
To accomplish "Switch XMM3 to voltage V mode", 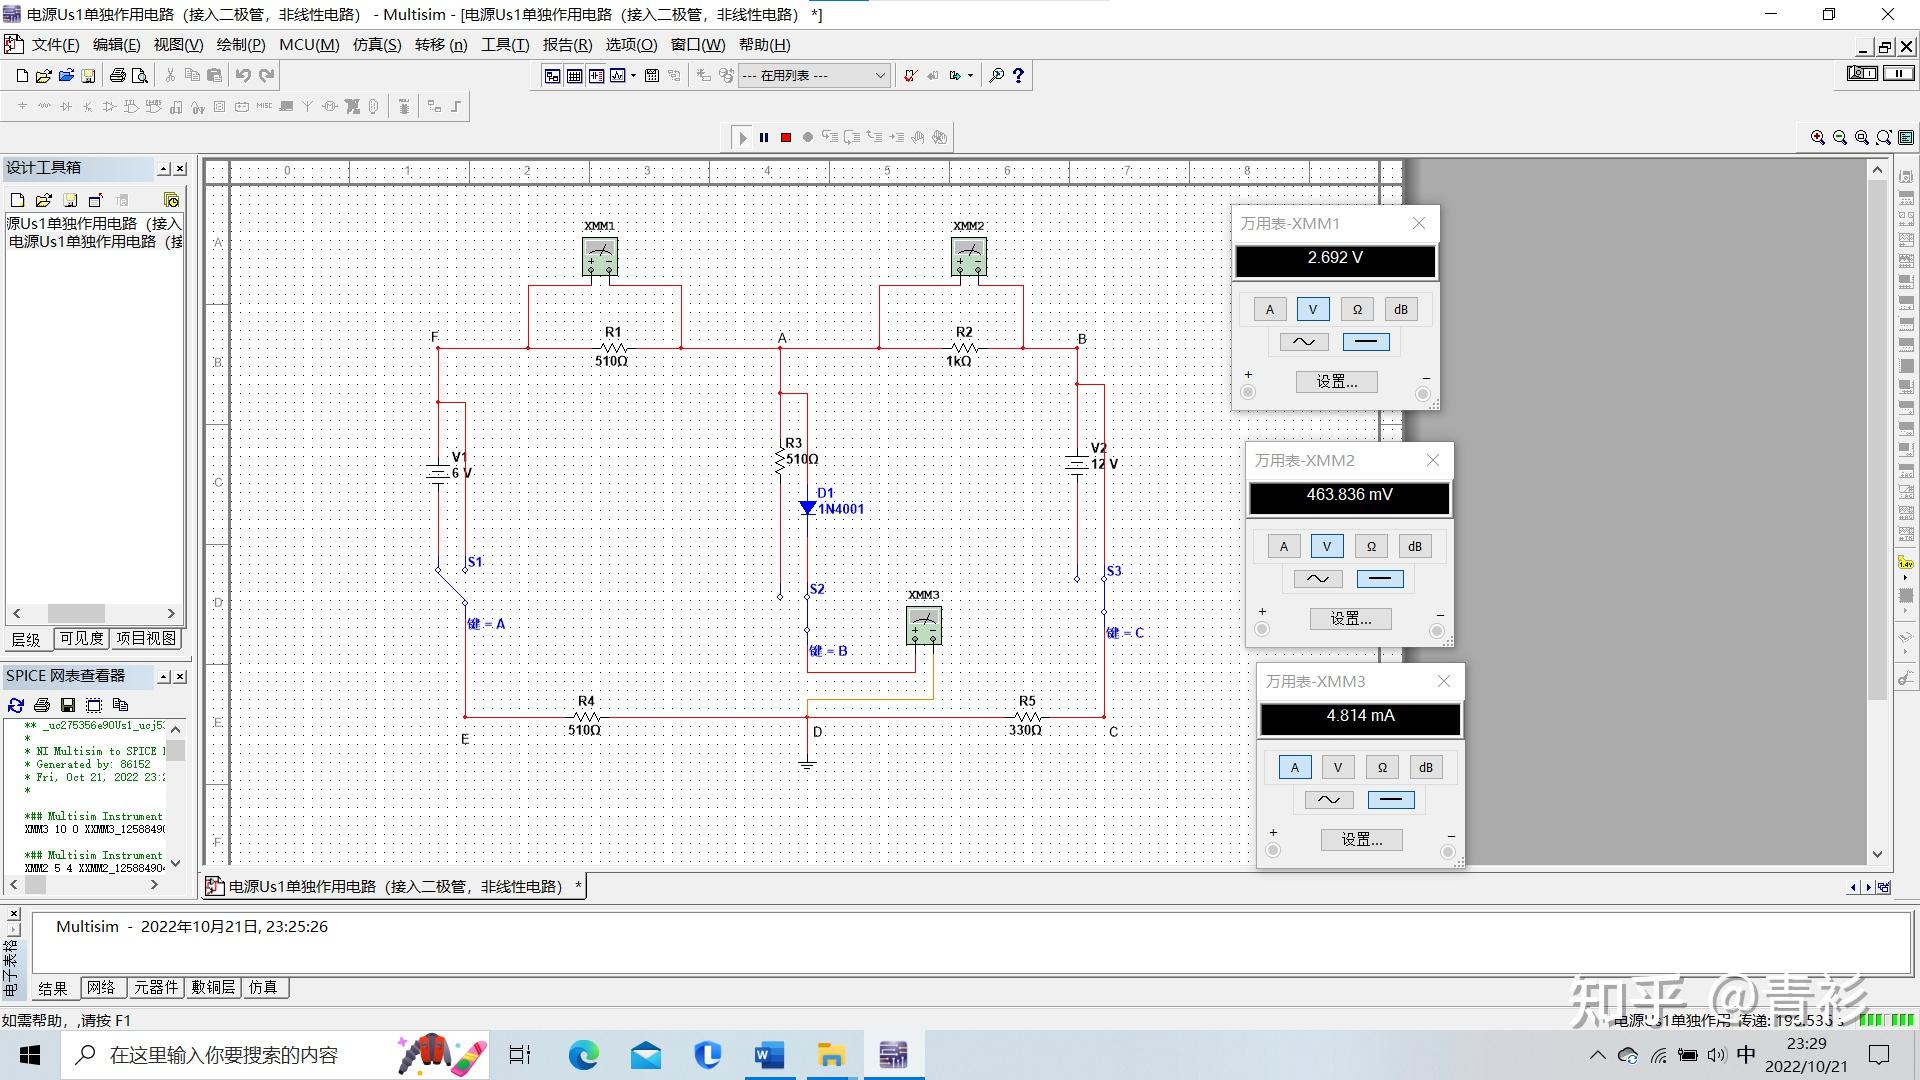I will (1338, 768).
